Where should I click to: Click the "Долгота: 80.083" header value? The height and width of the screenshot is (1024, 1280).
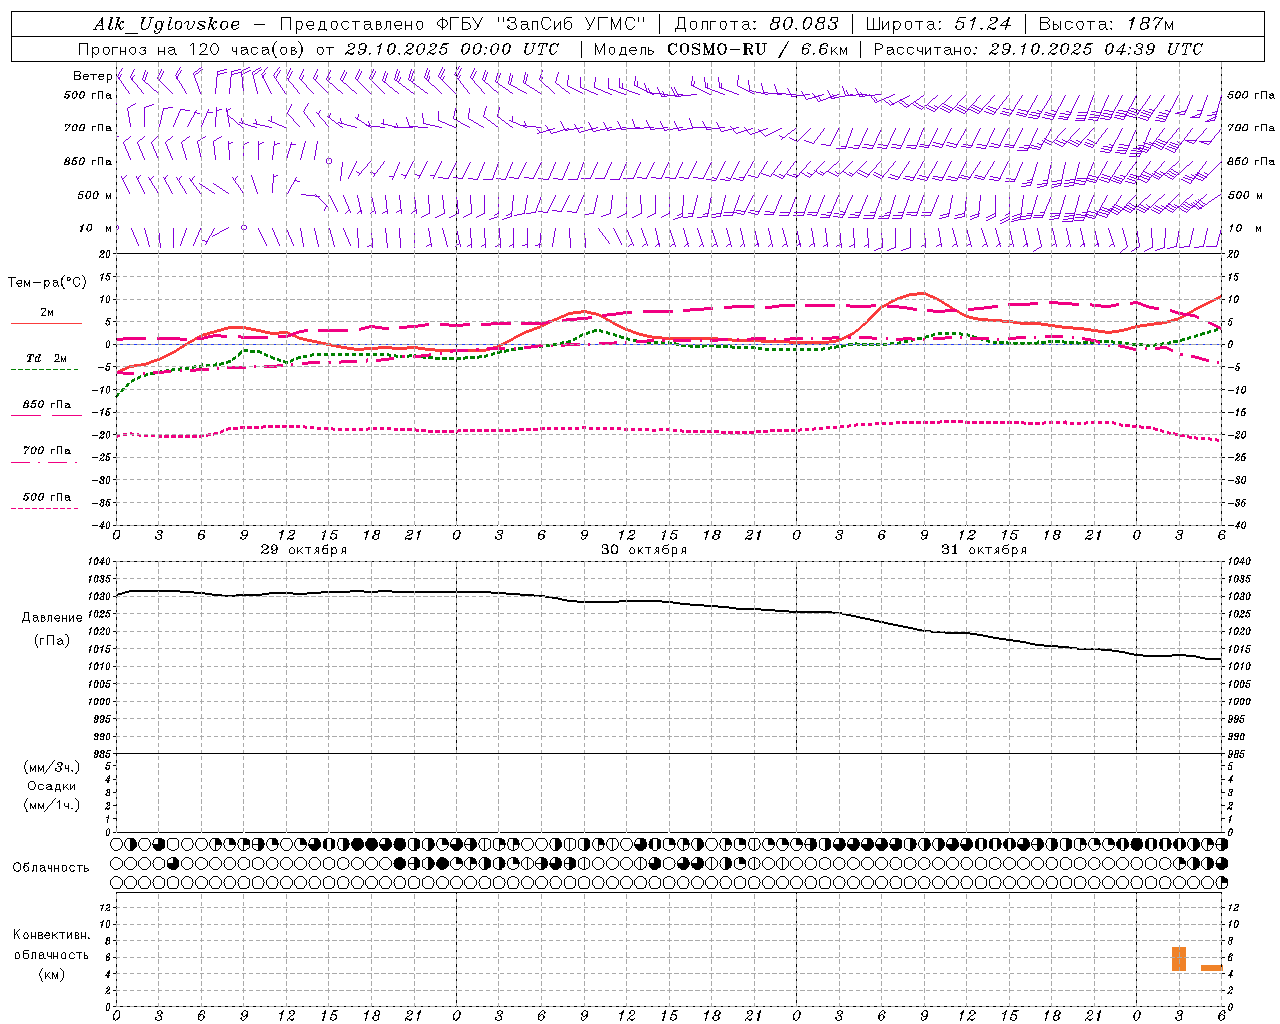click(756, 24)
